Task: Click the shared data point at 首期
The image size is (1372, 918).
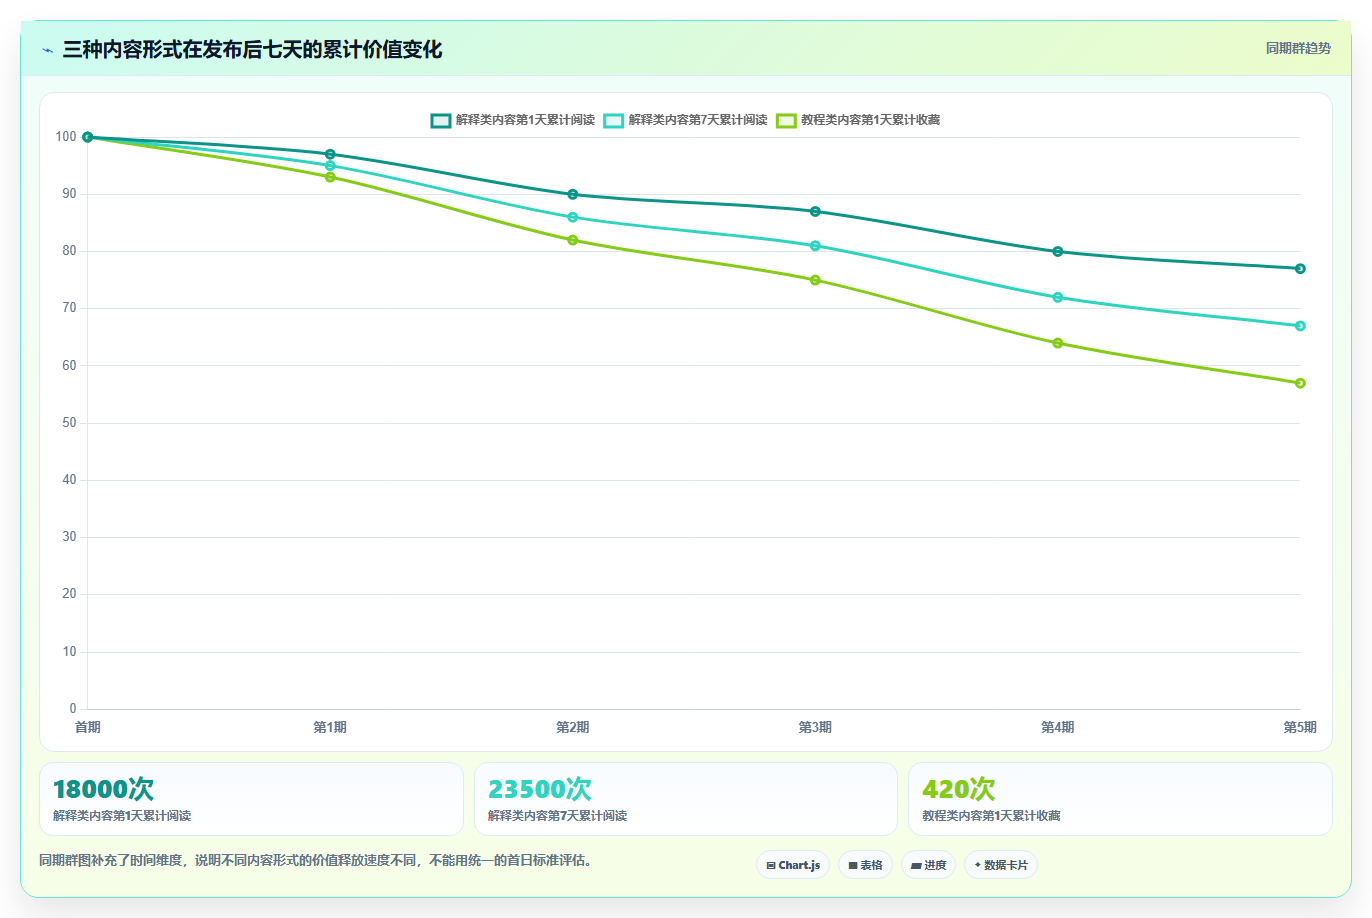Action: click(x=88, y=137)
